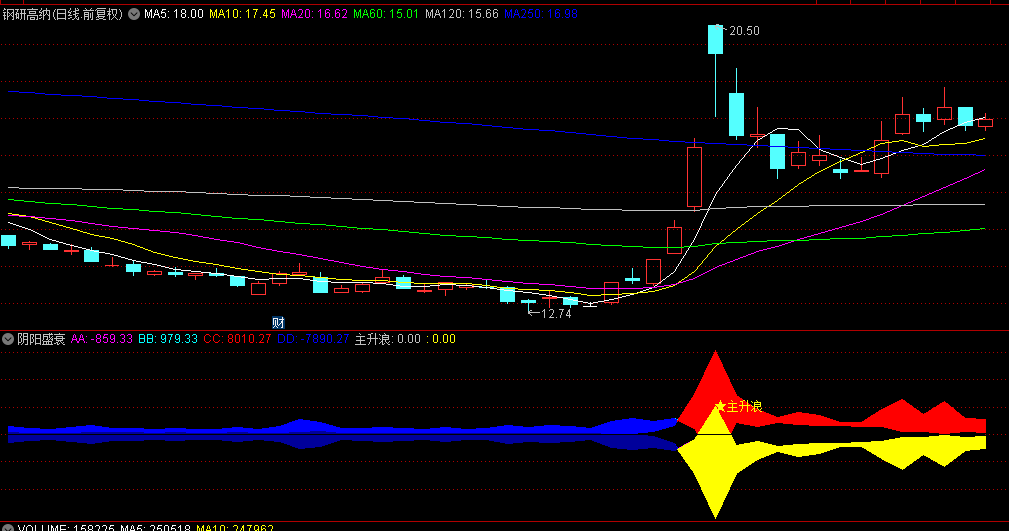
Task: Open the 阴阳盛衰 indicator dropdown arrow
Action: coord(8,339)
